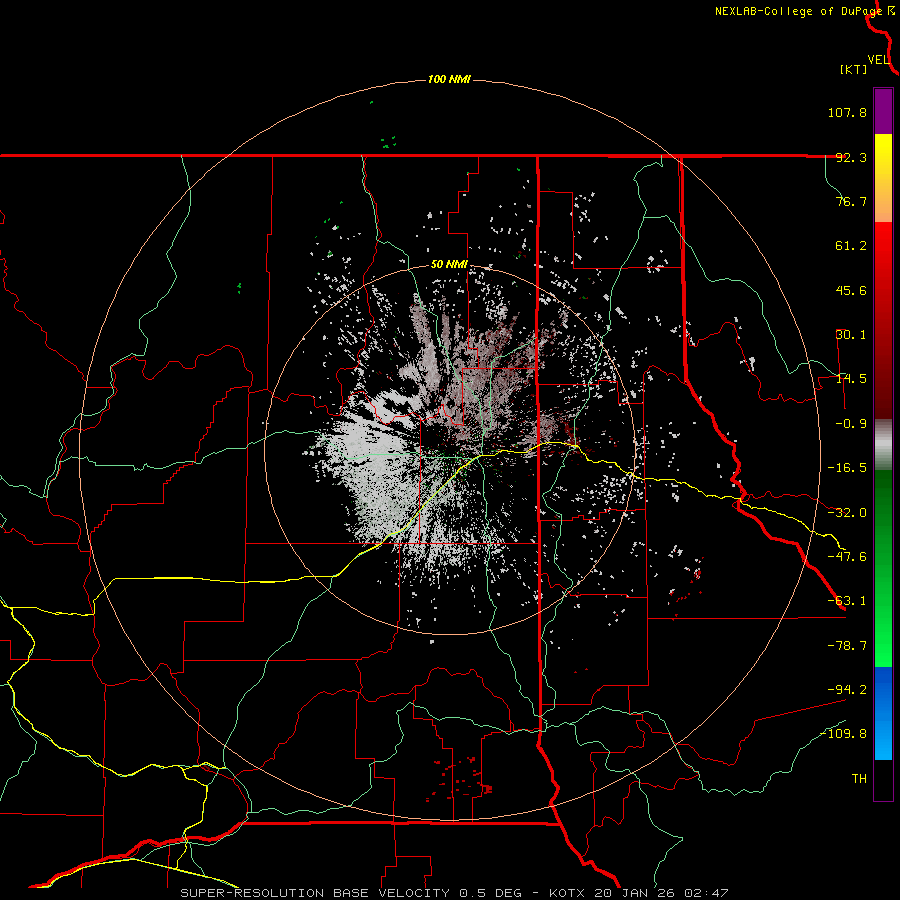Click the 30.1 value on the velocity scale
The height and width of the screenshot is (900, 900).
click(x=851, y=335)
